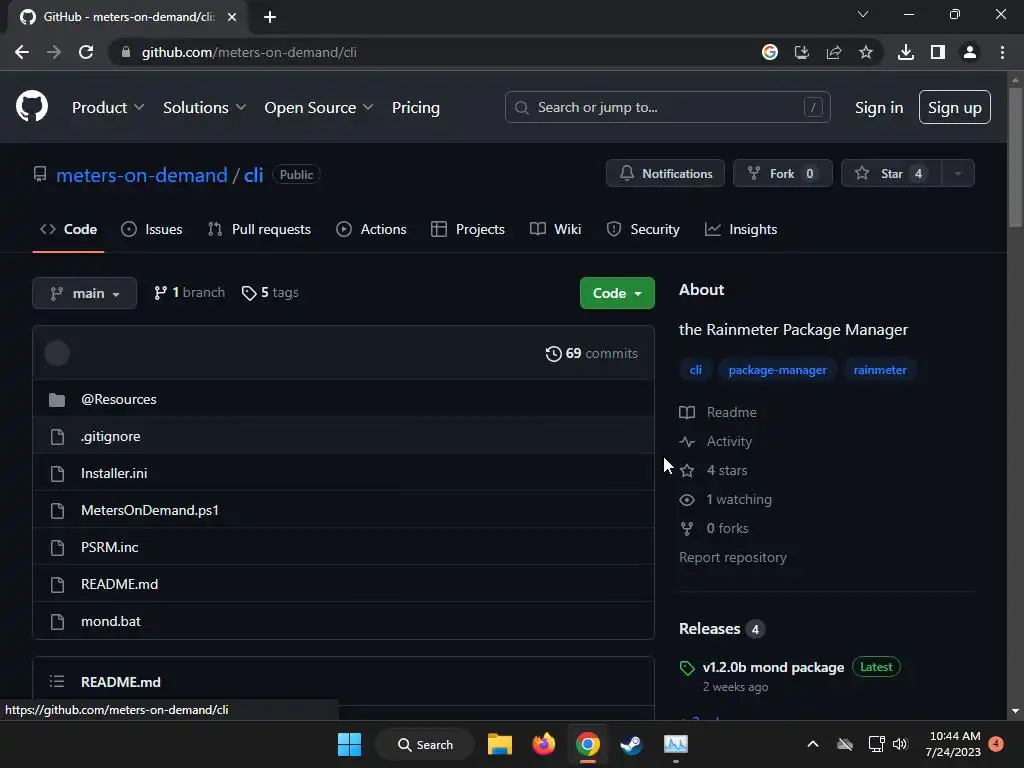This screenshot has width=1024, height=768.
Task: Switch to Pull requests tab
Action: 259,229
